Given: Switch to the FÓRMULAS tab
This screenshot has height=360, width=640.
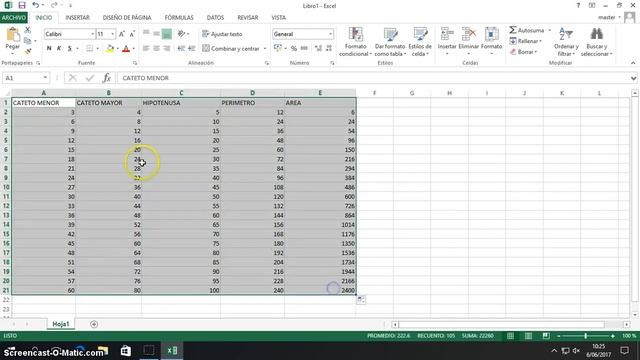Looking at the screenshot, I should point(179,18).
